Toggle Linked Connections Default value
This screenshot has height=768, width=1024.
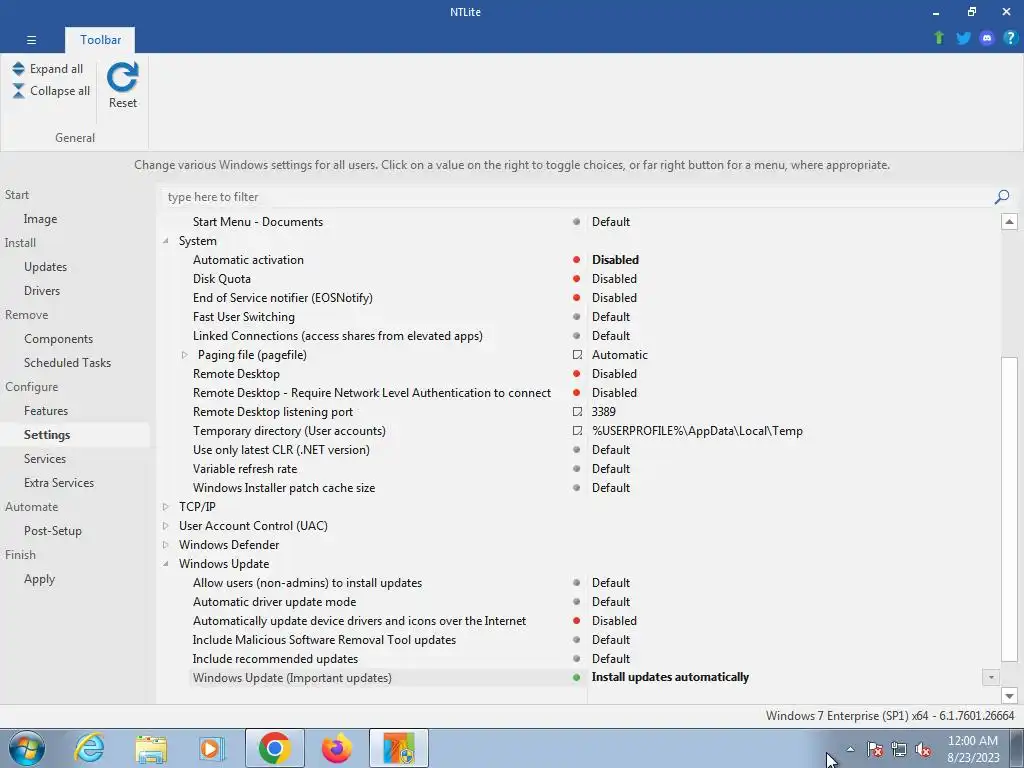pyautogui.click(x=611, y=335)
